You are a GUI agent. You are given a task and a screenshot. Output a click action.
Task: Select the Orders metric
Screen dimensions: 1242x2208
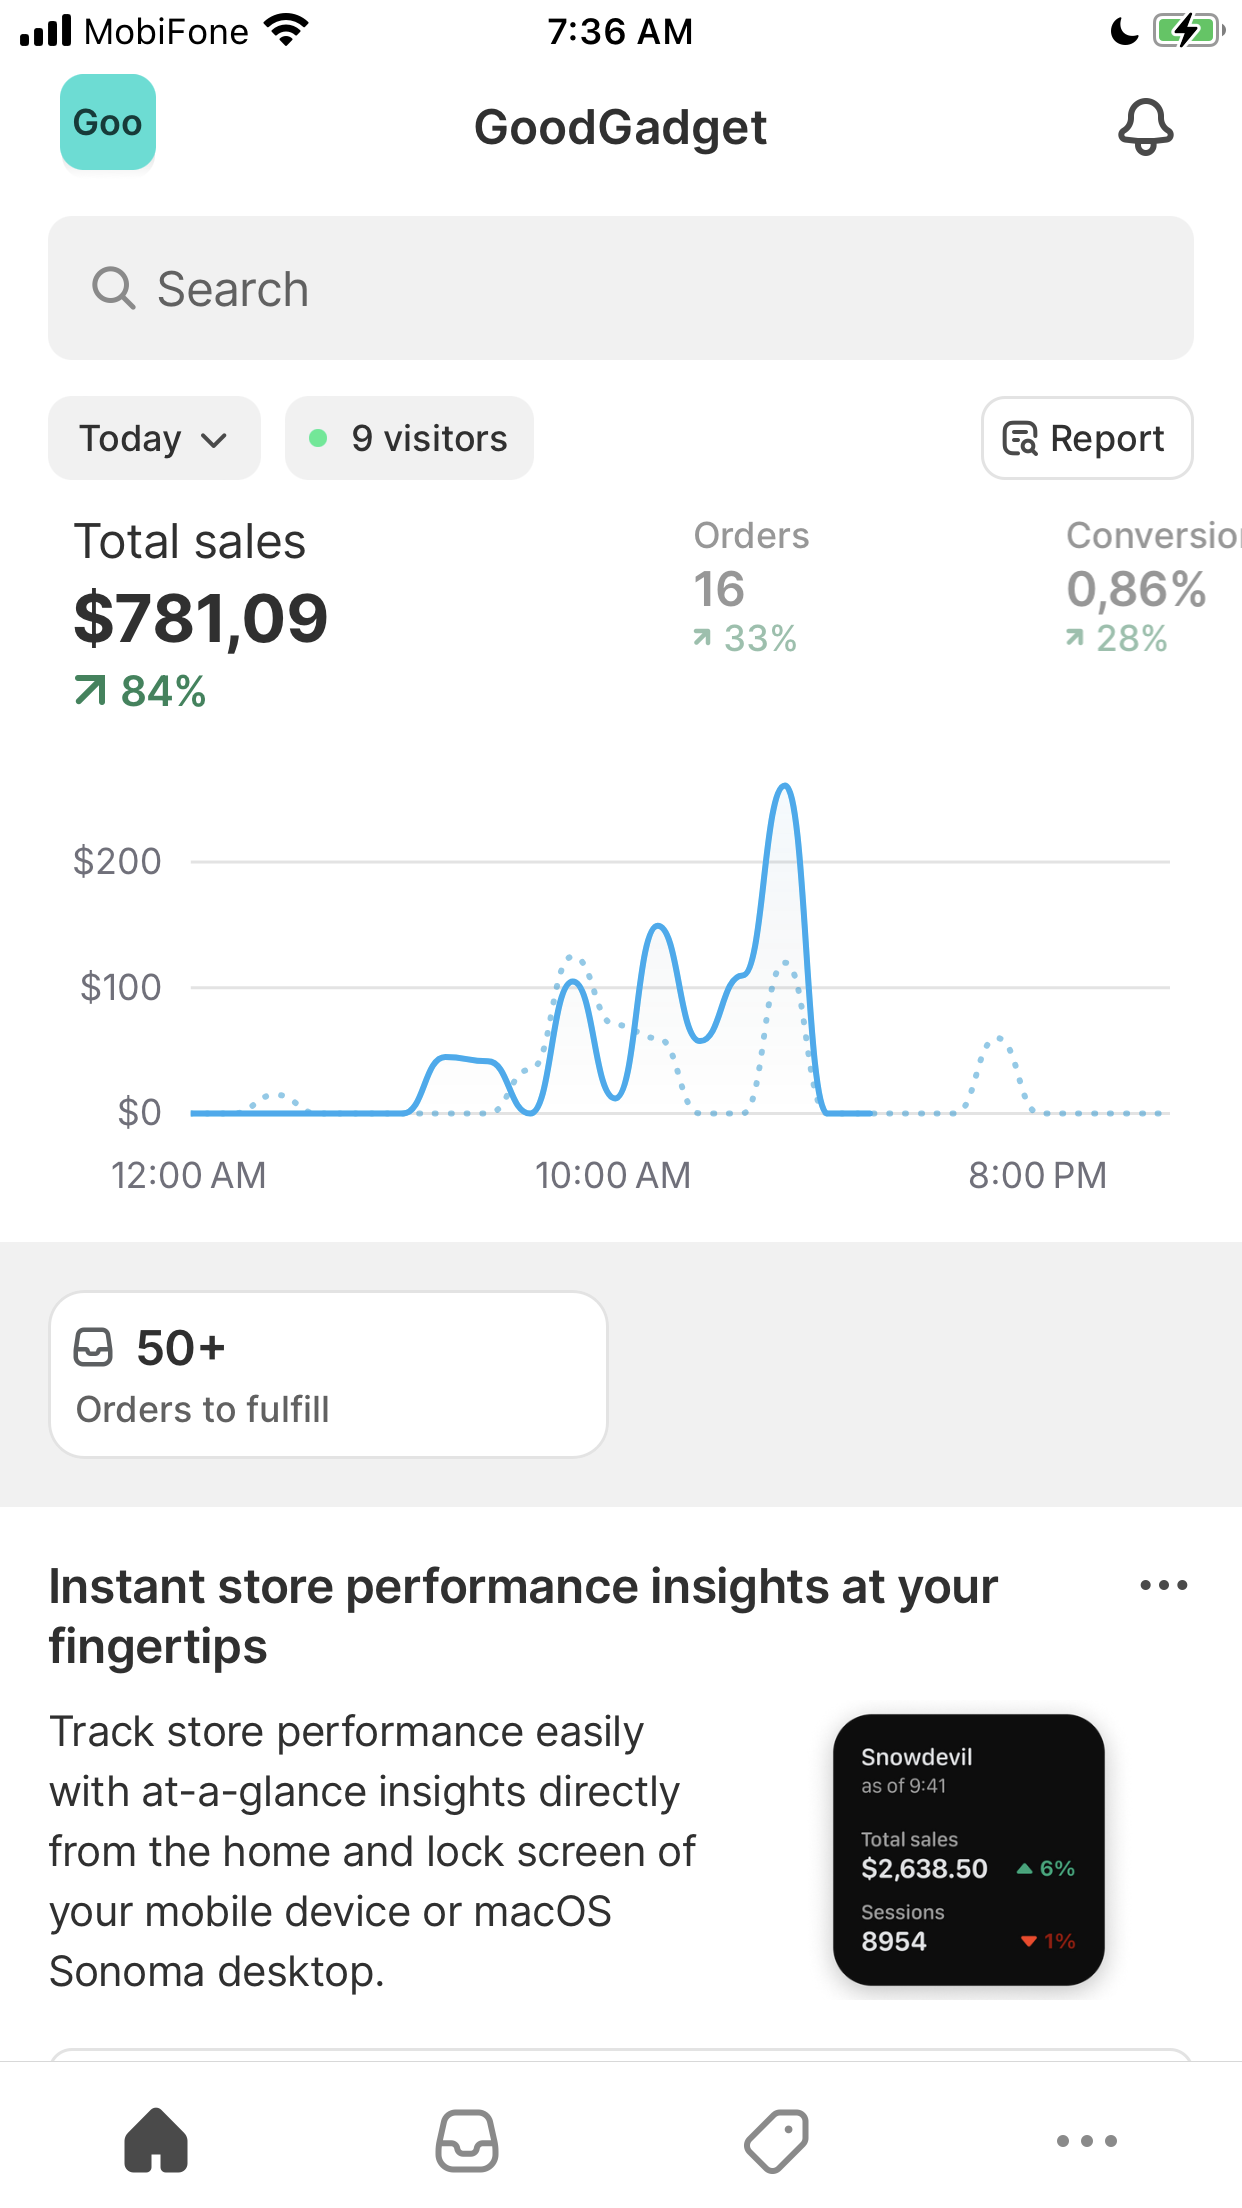[x=752, y=587]
